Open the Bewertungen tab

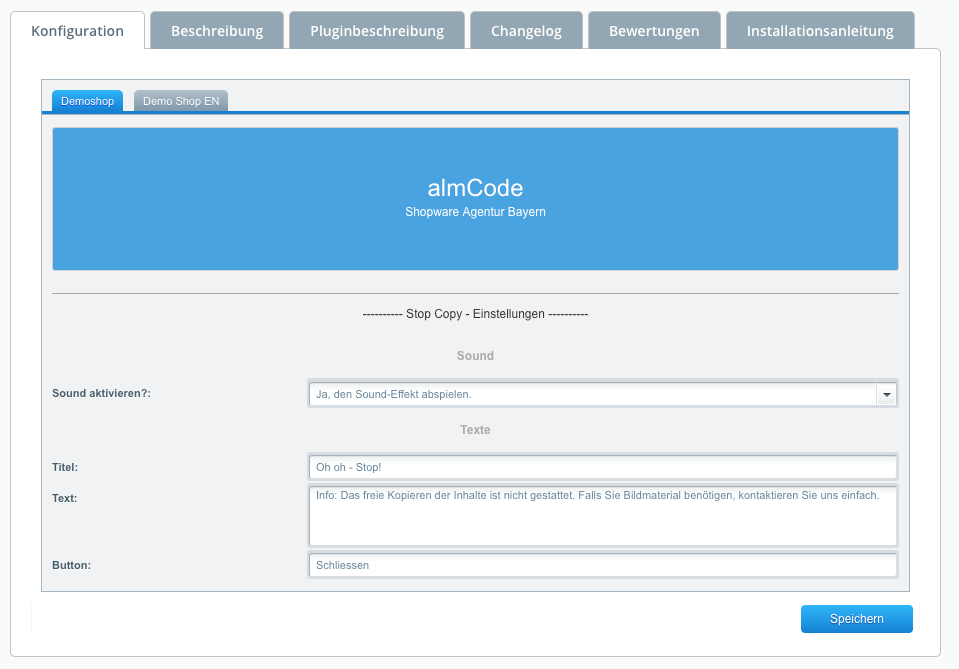pyautogui.click(x=654, y=31)
